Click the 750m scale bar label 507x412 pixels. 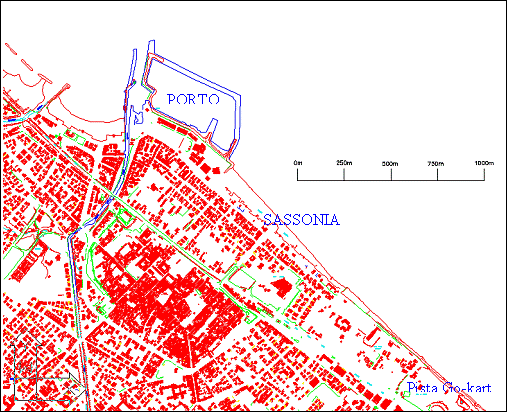point(436,164)
